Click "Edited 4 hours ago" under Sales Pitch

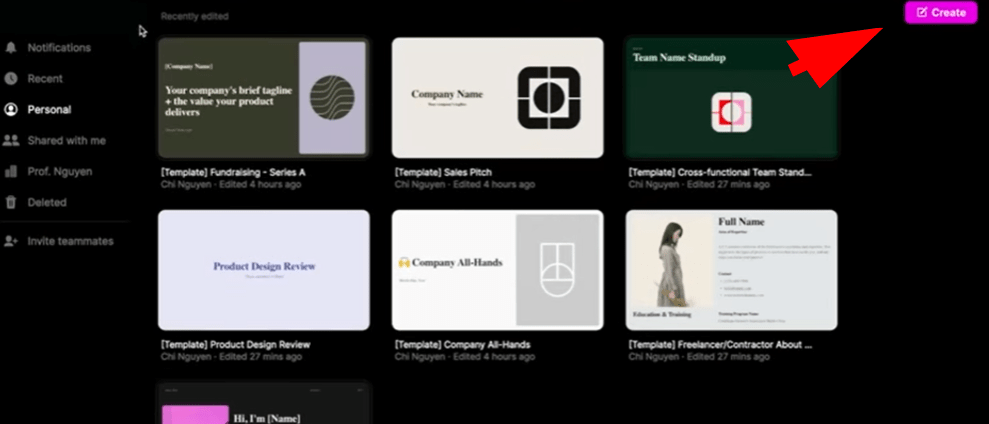[494, 185]
